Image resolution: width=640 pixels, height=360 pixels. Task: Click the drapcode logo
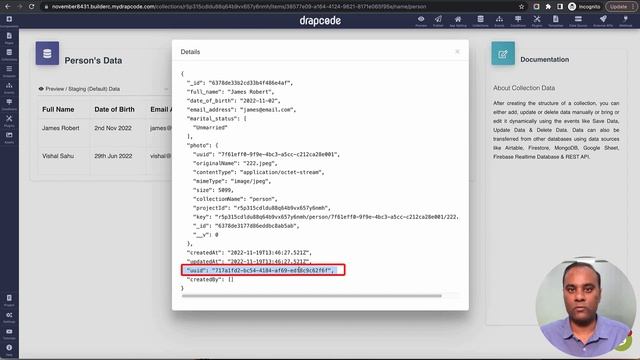point(320,20)
